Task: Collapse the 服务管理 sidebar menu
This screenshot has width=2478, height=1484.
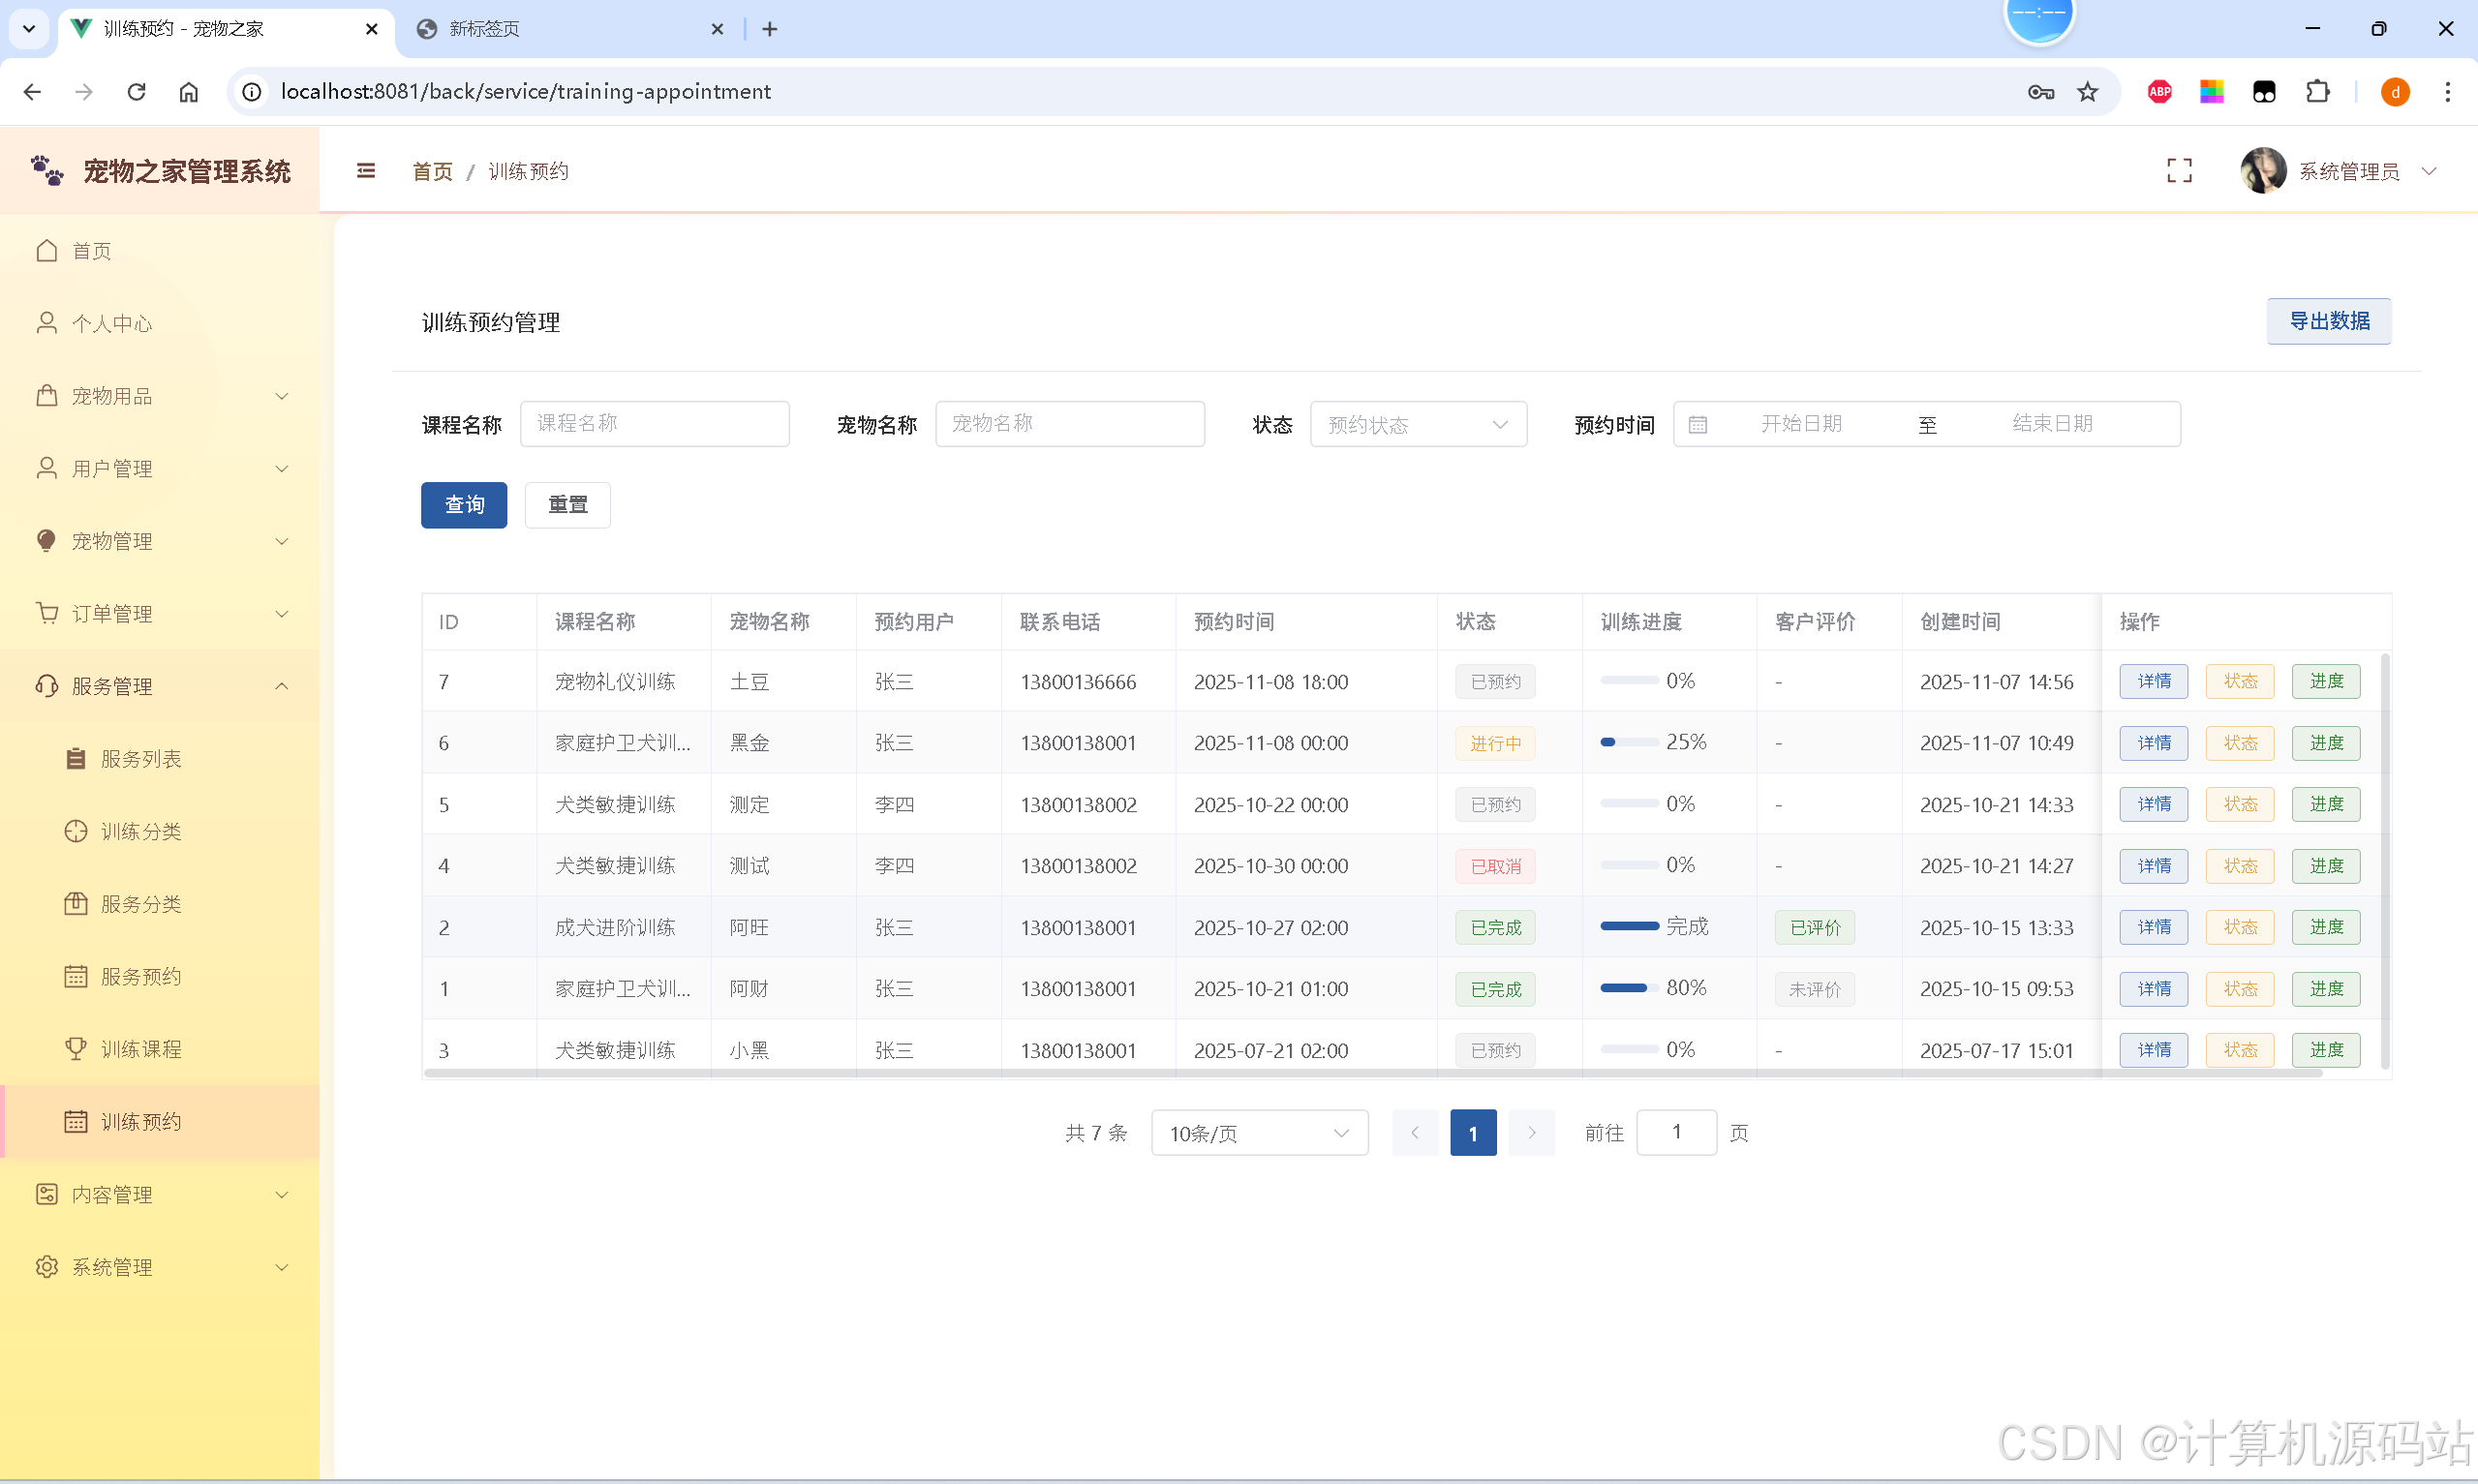Action: tap(160, 686)
